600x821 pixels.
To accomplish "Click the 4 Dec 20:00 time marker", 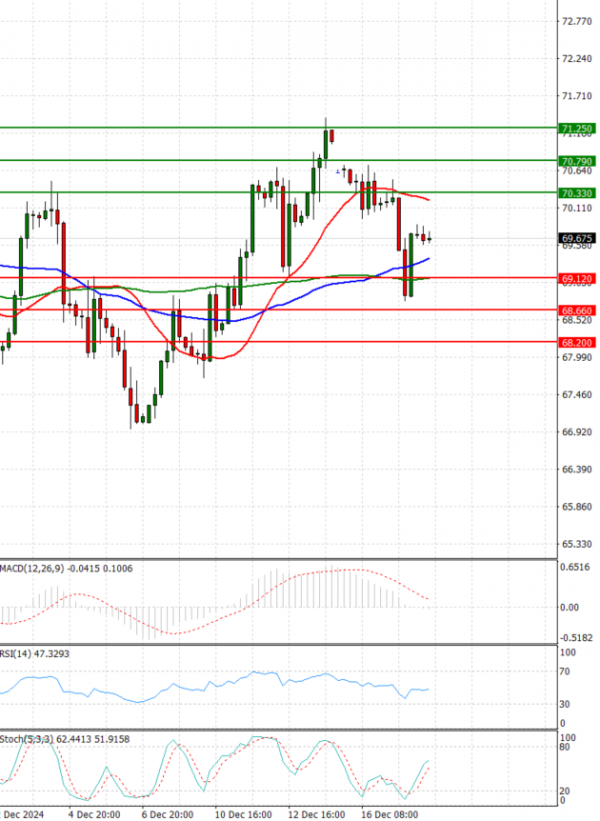I will [x=93, y=814].
